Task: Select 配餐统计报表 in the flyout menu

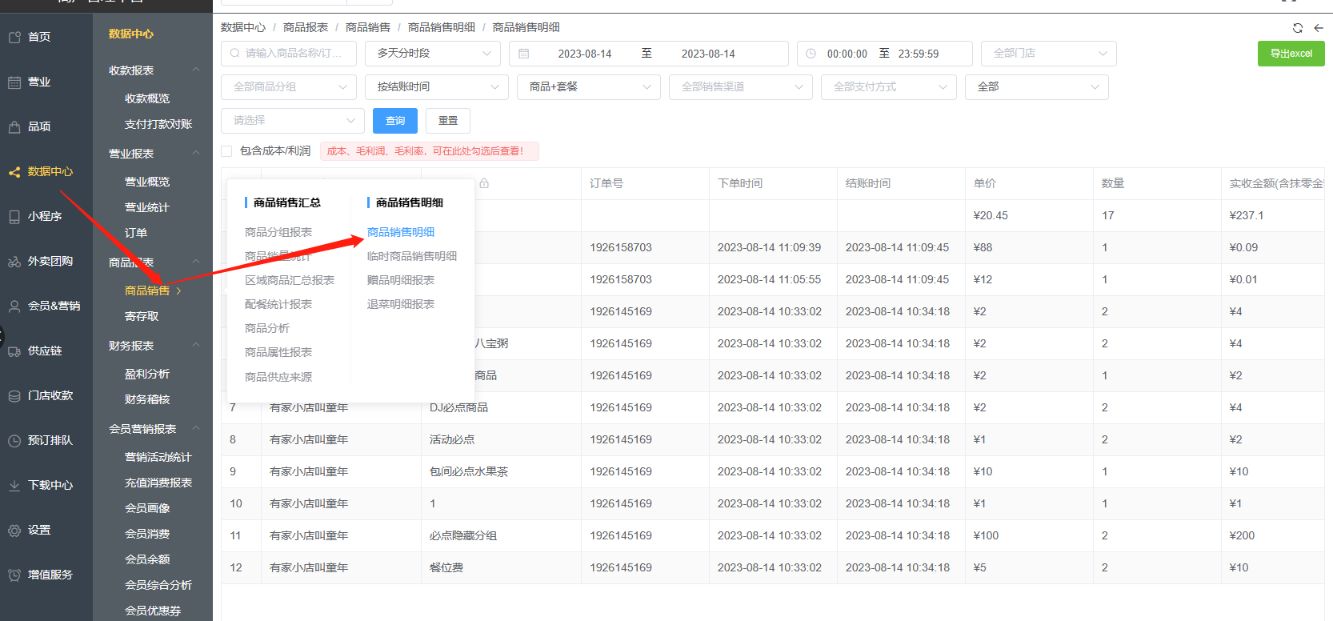Action: click(279, 304)
